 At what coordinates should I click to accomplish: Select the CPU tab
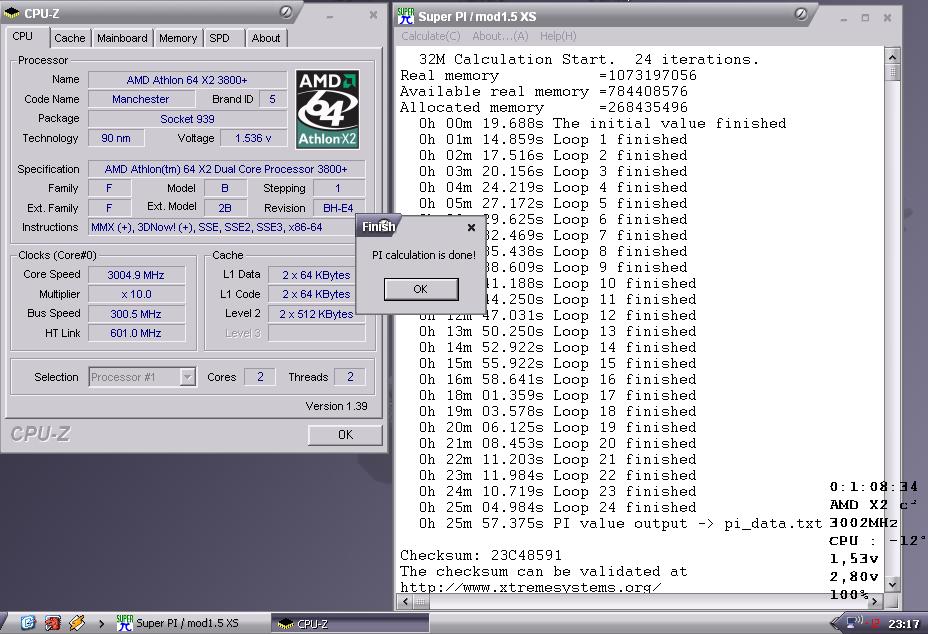click(x=23, y=36)
